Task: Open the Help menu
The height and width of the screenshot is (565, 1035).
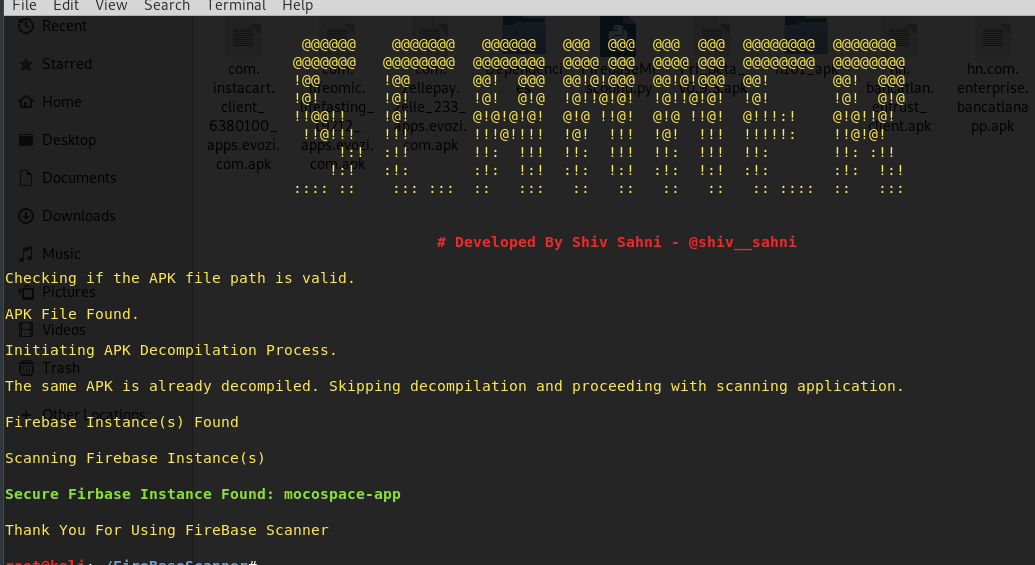Action: click(x=297, y=6)
